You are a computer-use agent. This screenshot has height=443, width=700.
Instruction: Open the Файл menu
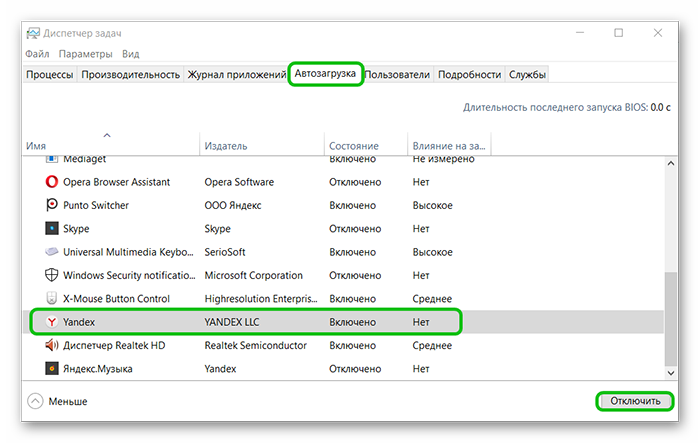click(x=37, y=54)
